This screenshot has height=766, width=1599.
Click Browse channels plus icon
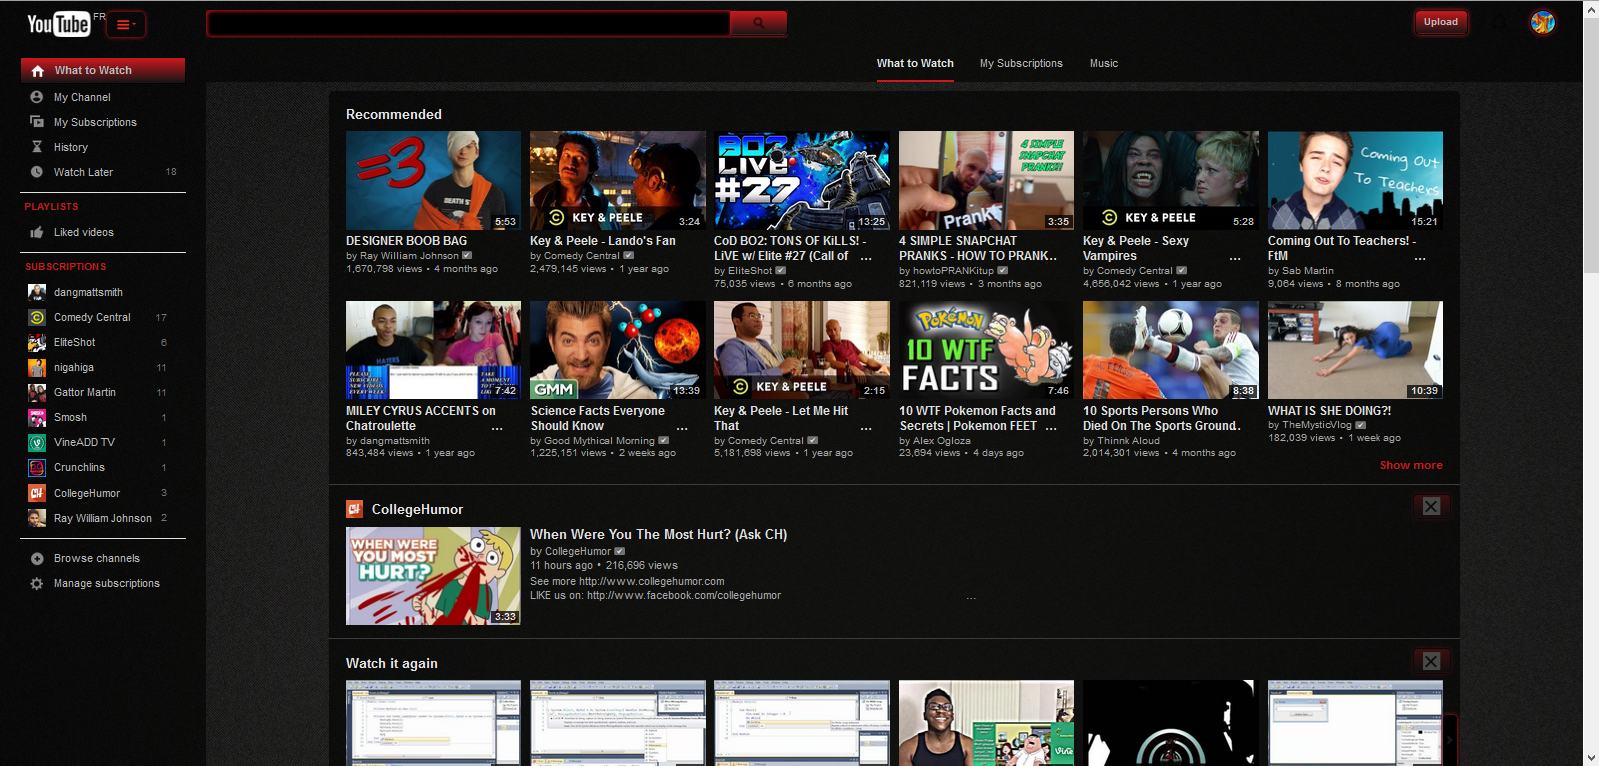(x=37, y=558)
